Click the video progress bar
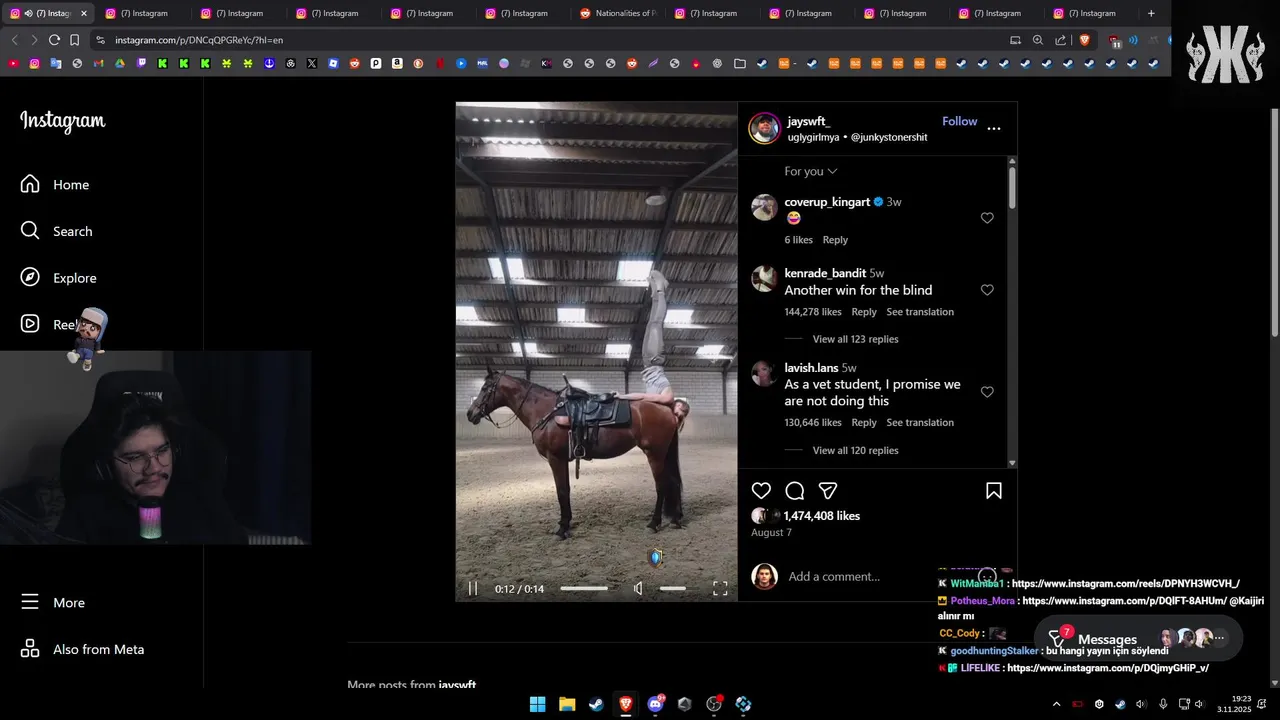Screen dimensions: 1280x720 [584, 588]
